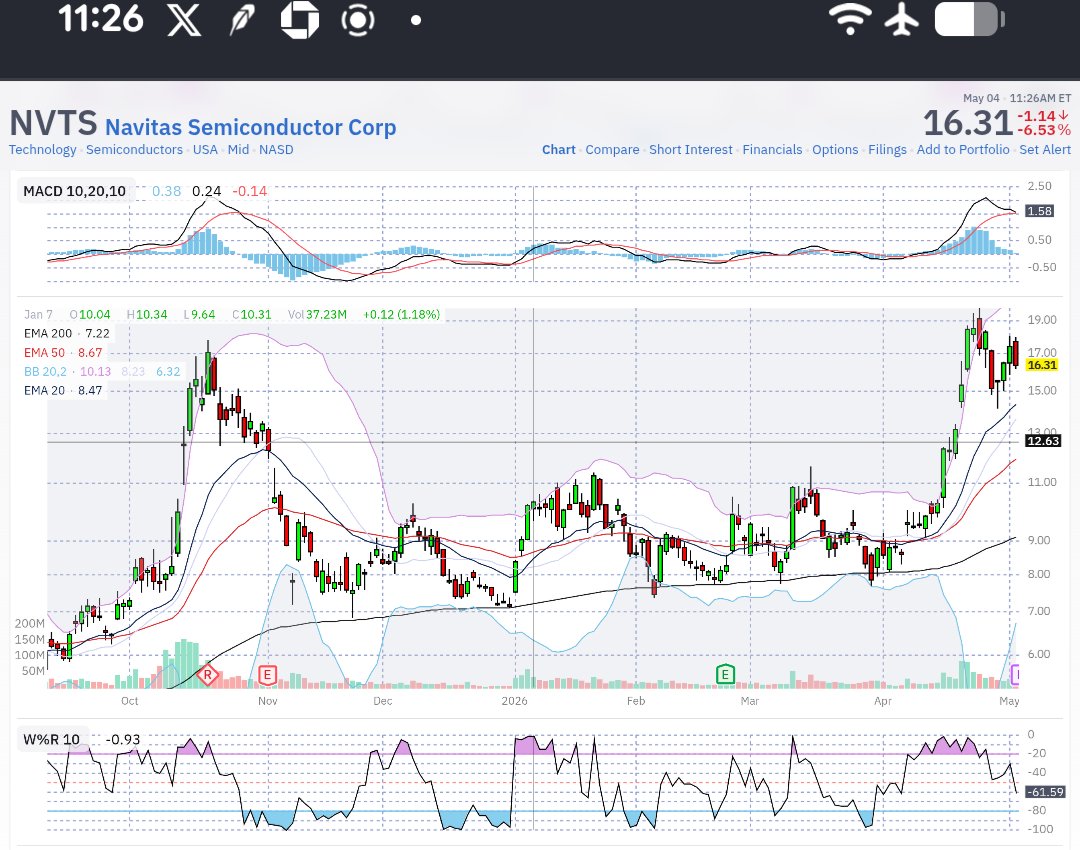
Task: Click the May label on the time axis
Action: (1009, 701)
